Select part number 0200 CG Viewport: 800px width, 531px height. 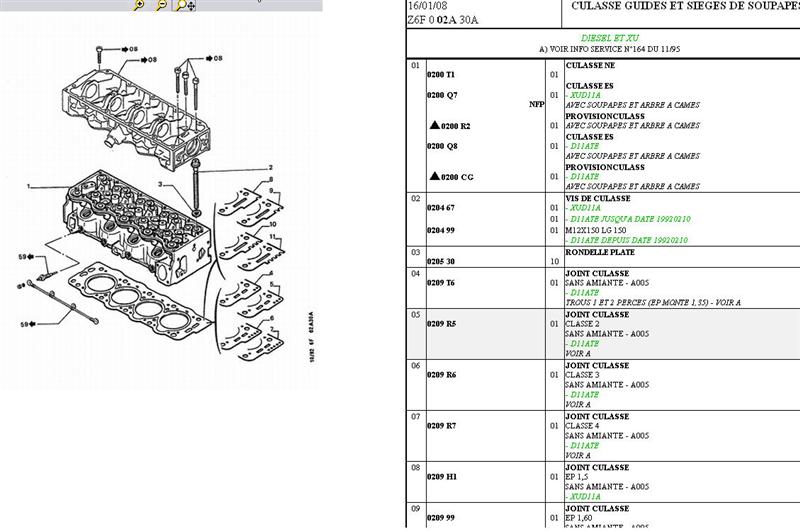[457, 177]
